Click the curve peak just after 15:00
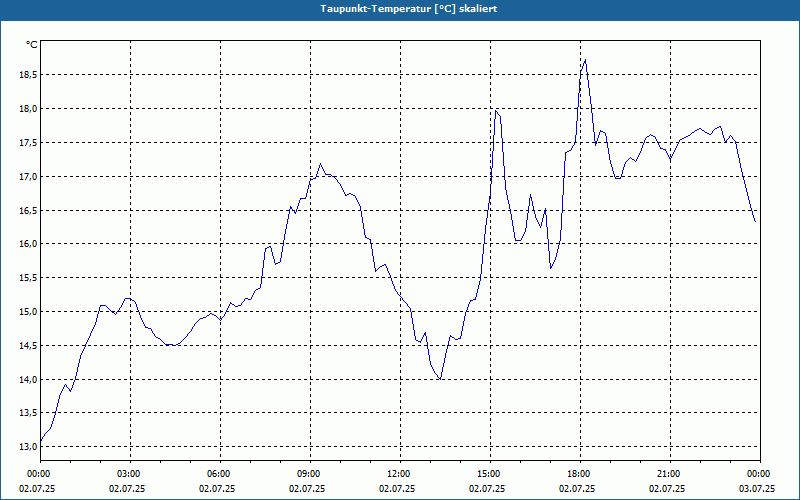The height and width of the screenshot is (500, 800). pos(495,110)
